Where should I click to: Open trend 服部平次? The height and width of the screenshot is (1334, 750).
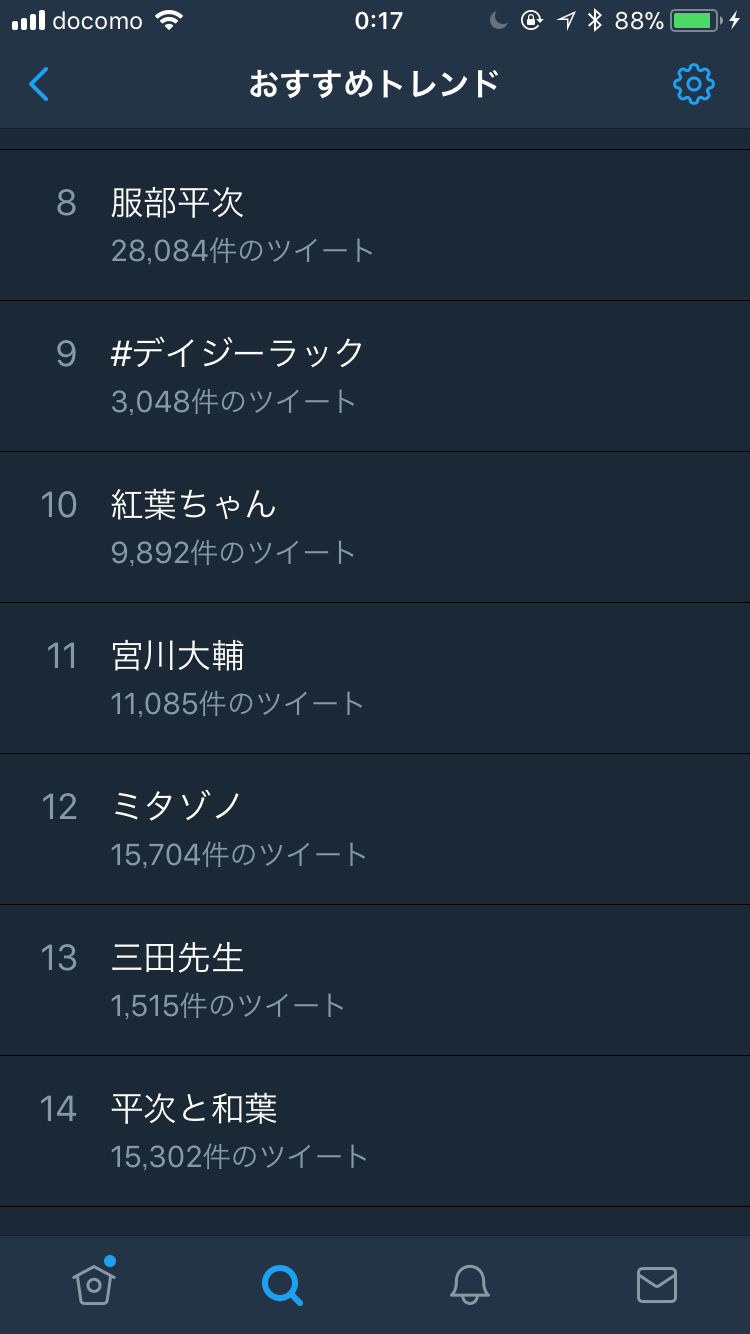point(178,204)
